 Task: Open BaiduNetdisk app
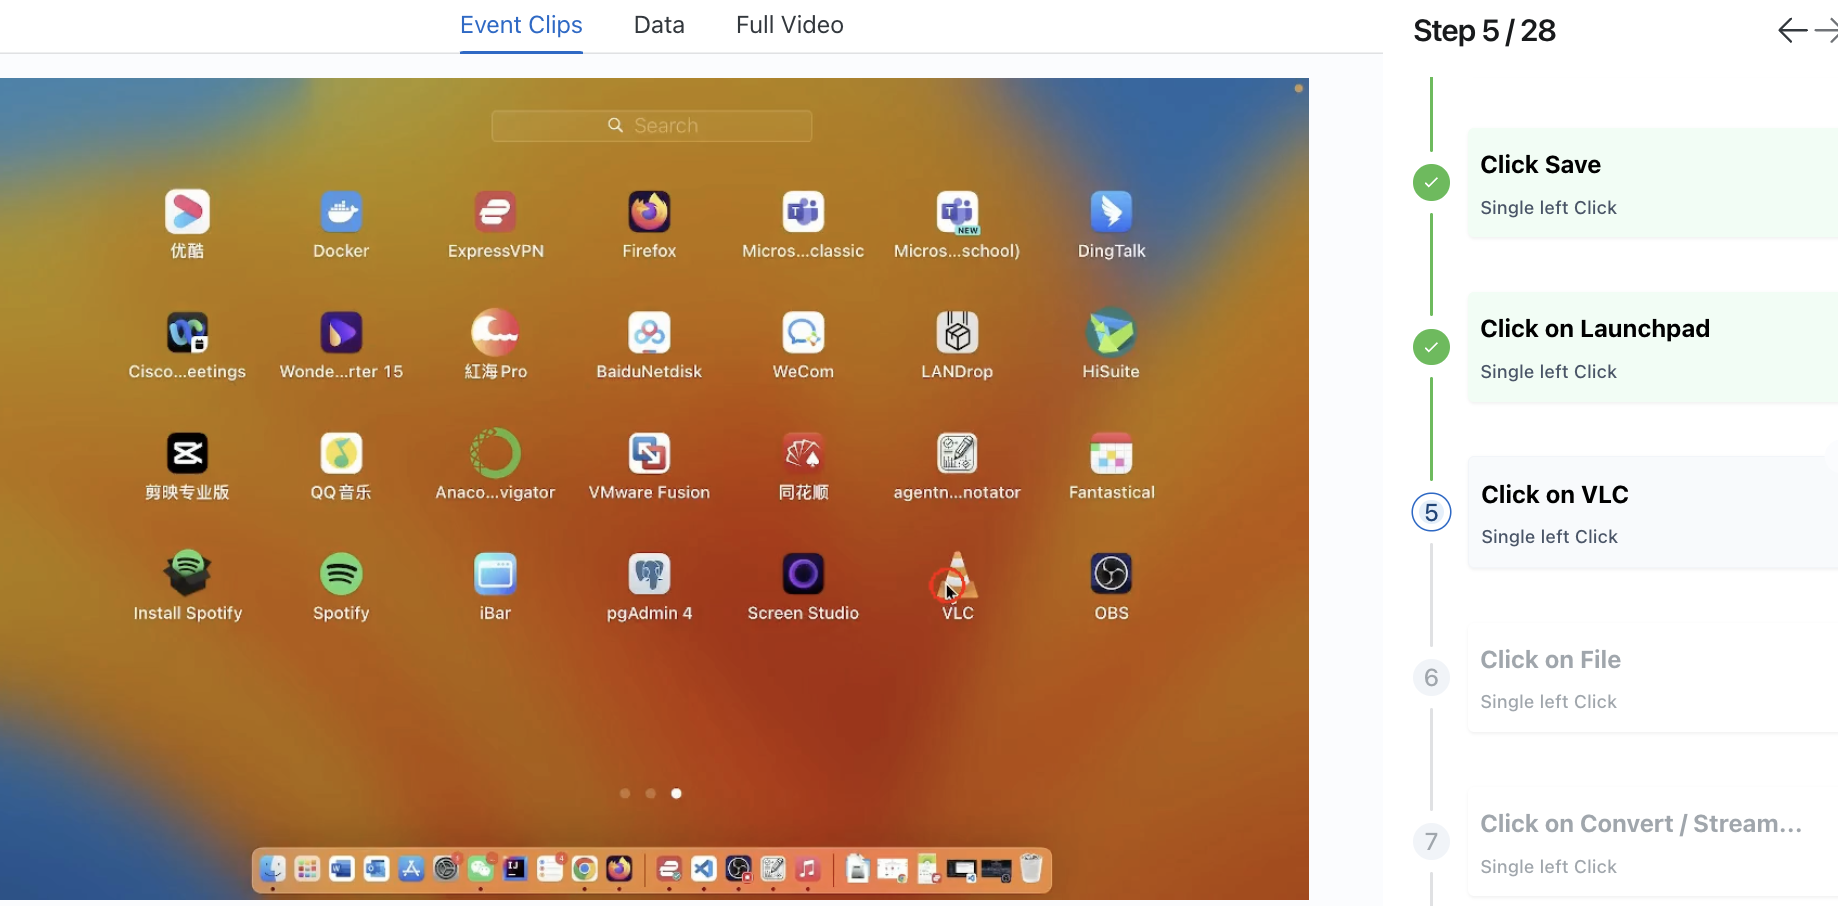pyautogui.click(x=649, y=332)
